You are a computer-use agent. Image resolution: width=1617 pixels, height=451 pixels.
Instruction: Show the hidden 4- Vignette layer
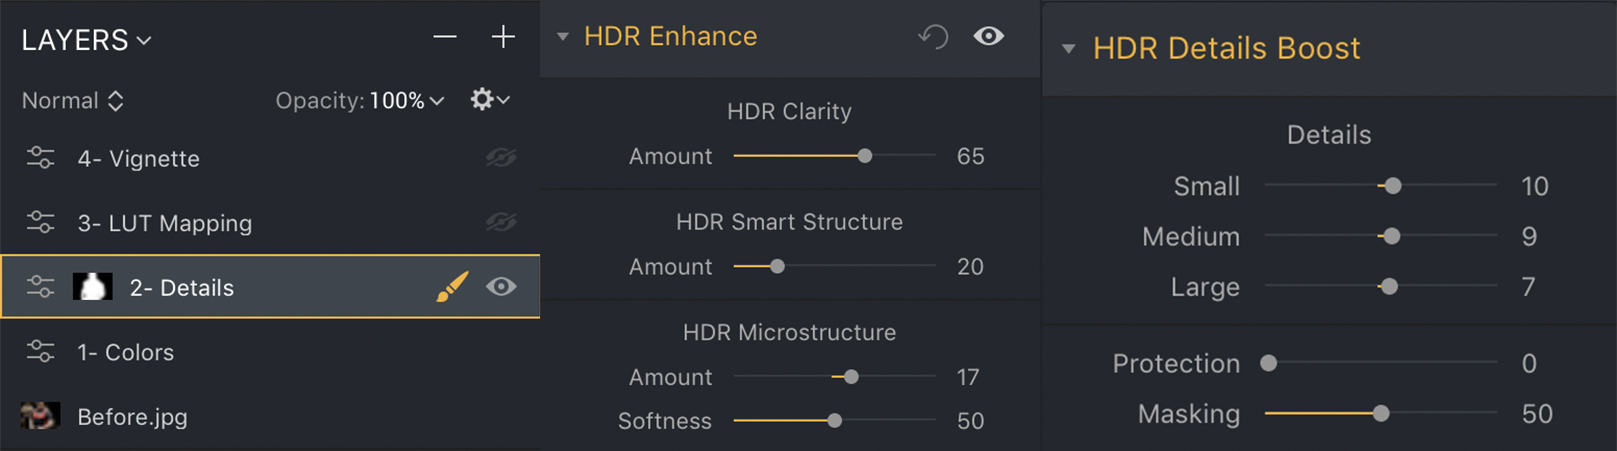(x=501, y=158)
